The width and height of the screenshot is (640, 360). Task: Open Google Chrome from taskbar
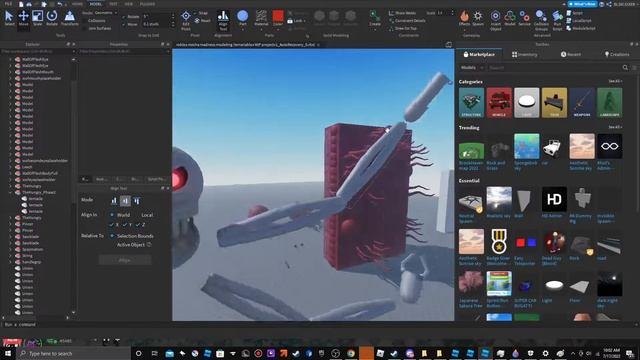click(x=351, y=353)
